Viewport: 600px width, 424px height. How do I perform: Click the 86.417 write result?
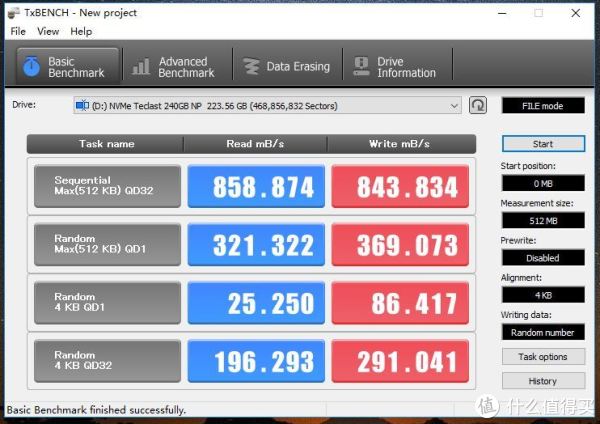(x=400, y=303)
